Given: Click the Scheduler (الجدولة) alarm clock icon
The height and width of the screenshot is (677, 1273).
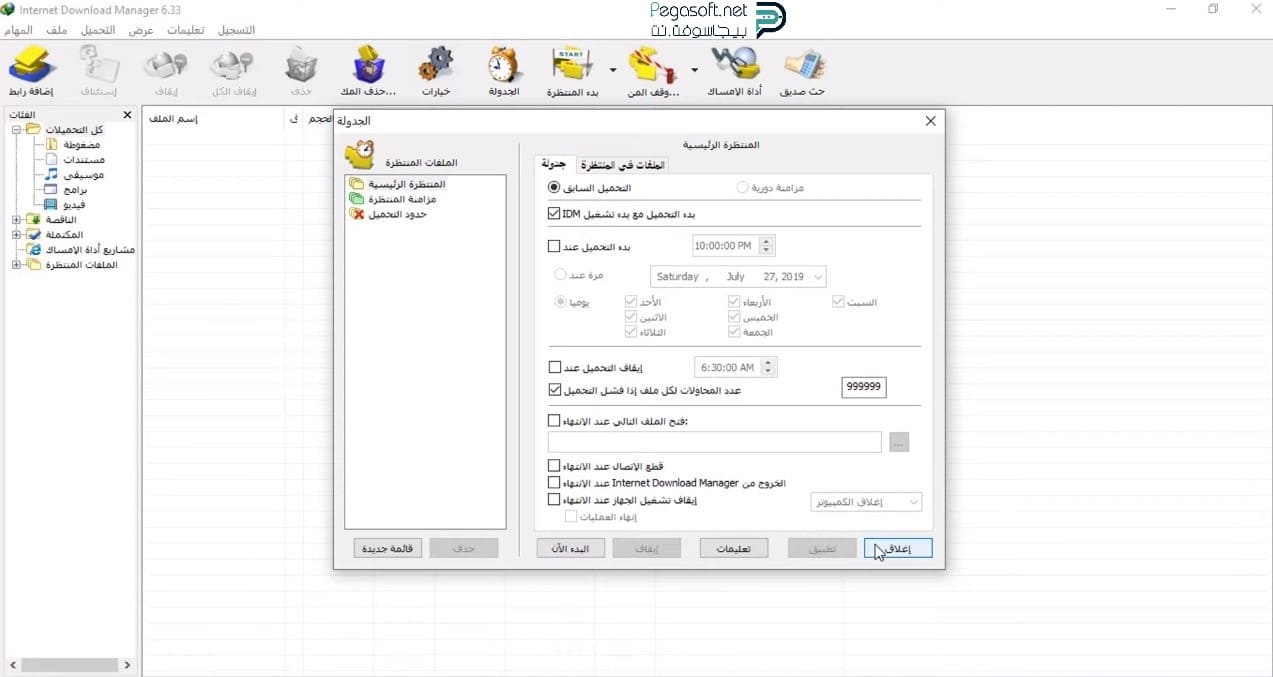Looking at the screenshot, I should 504,65.
